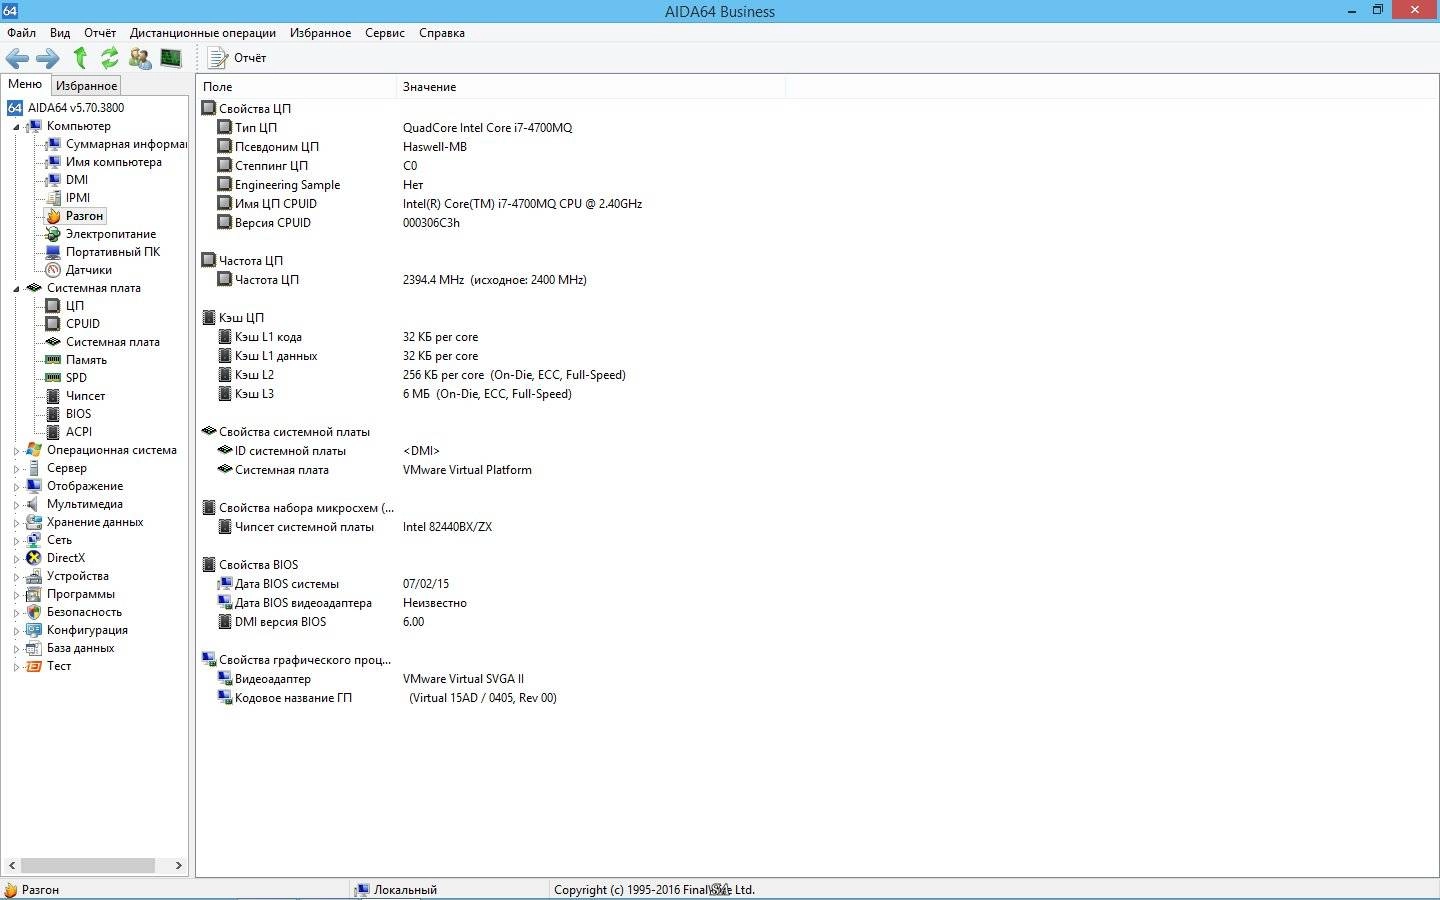Click the Отчёт report toolbar button
Screen dimensions: 1440x900
point(237,58)
